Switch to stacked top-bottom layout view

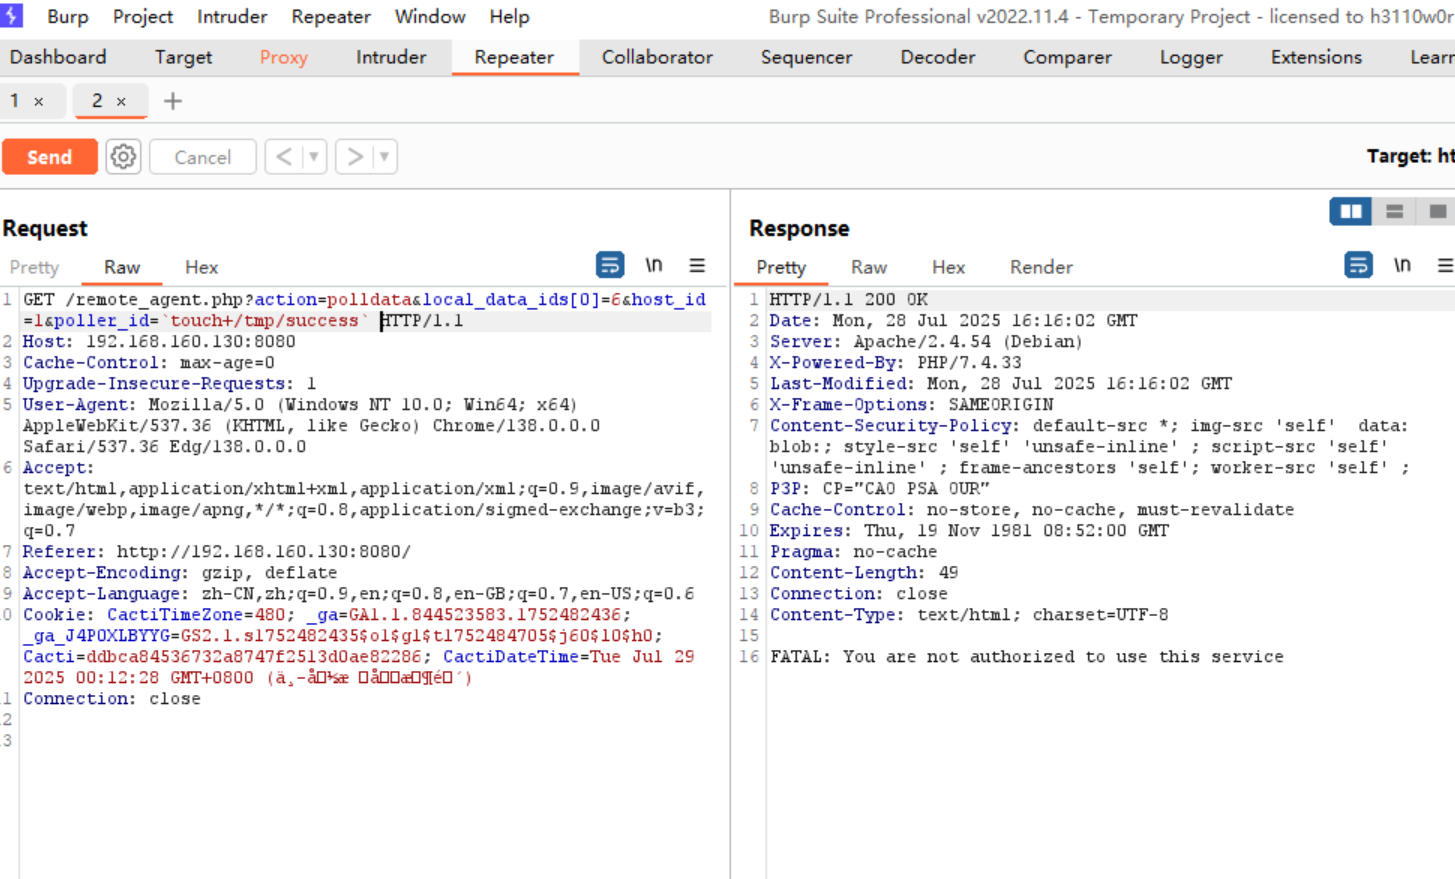coord(1394,211)
